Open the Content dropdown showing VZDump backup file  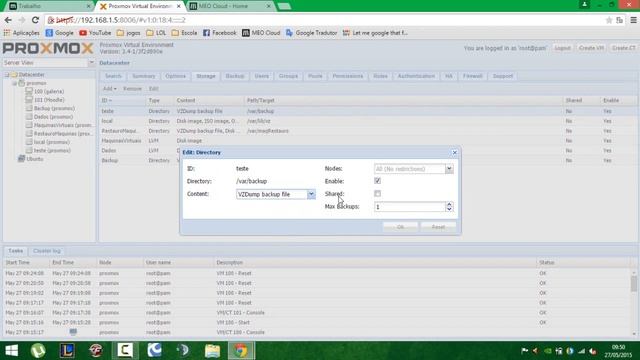coord(311,194)
